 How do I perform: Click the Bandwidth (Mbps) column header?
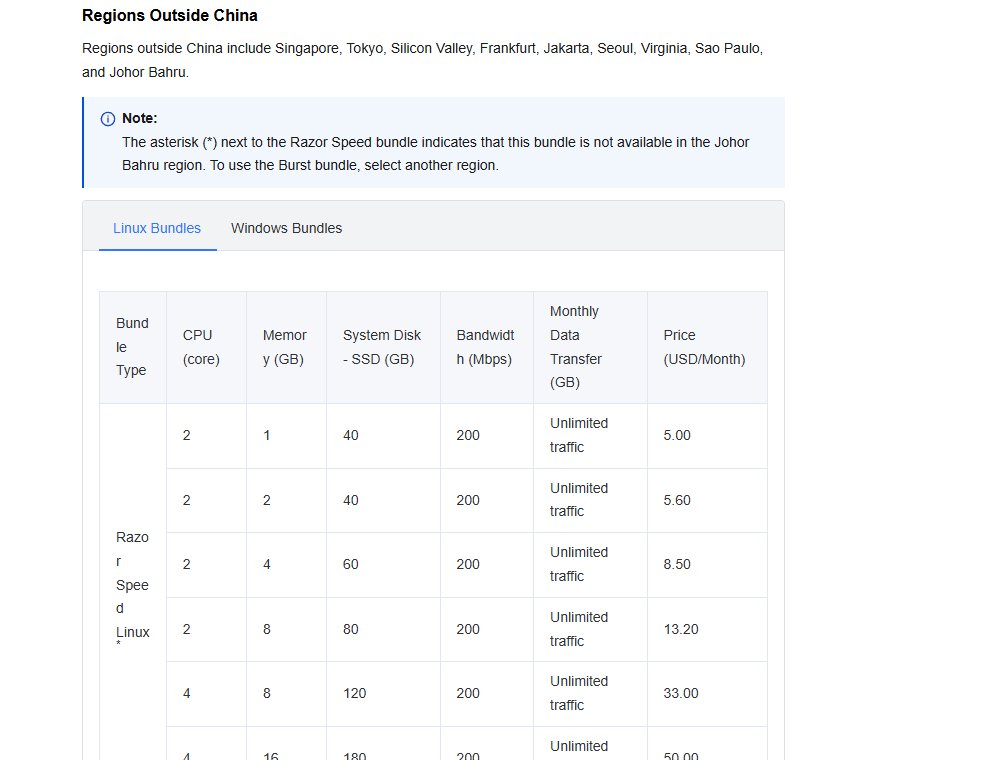pos(487,347)
